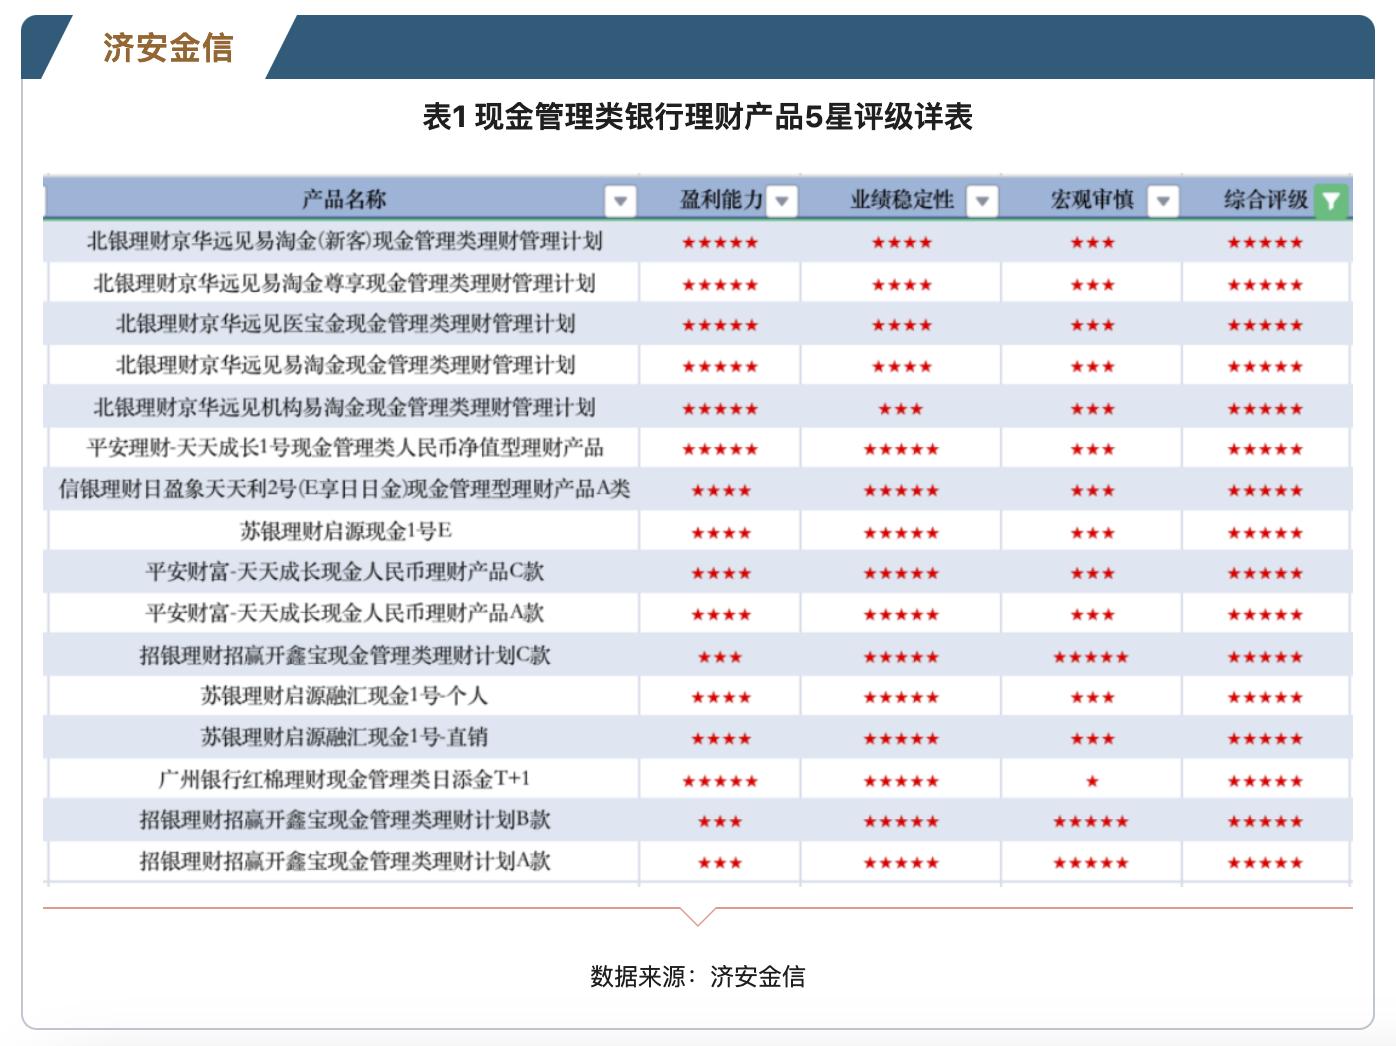Select the 综合评级 column header
Viewport: 1396px width, 1046px height.
pos(1266,199)
